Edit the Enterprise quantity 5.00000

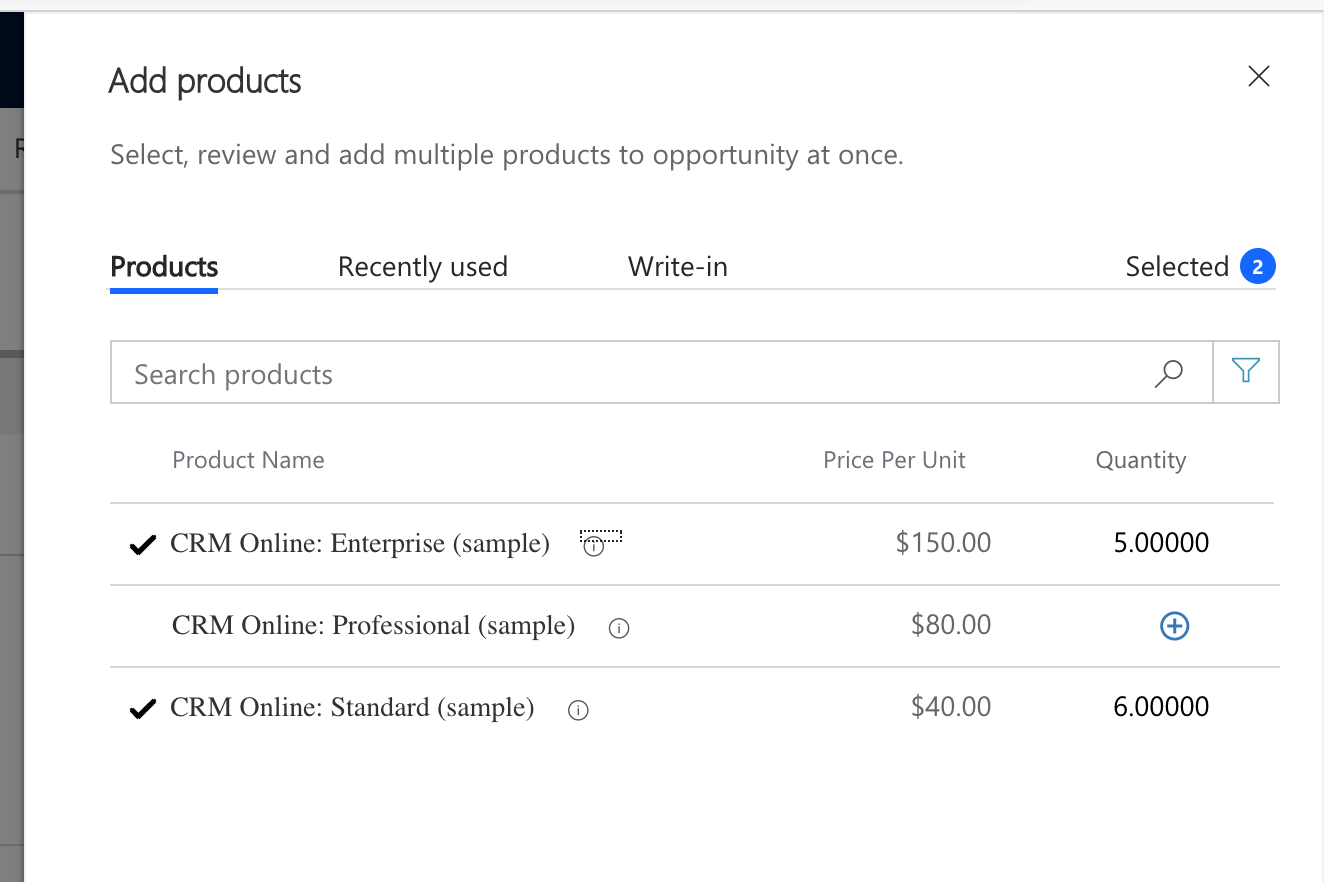1161,543
